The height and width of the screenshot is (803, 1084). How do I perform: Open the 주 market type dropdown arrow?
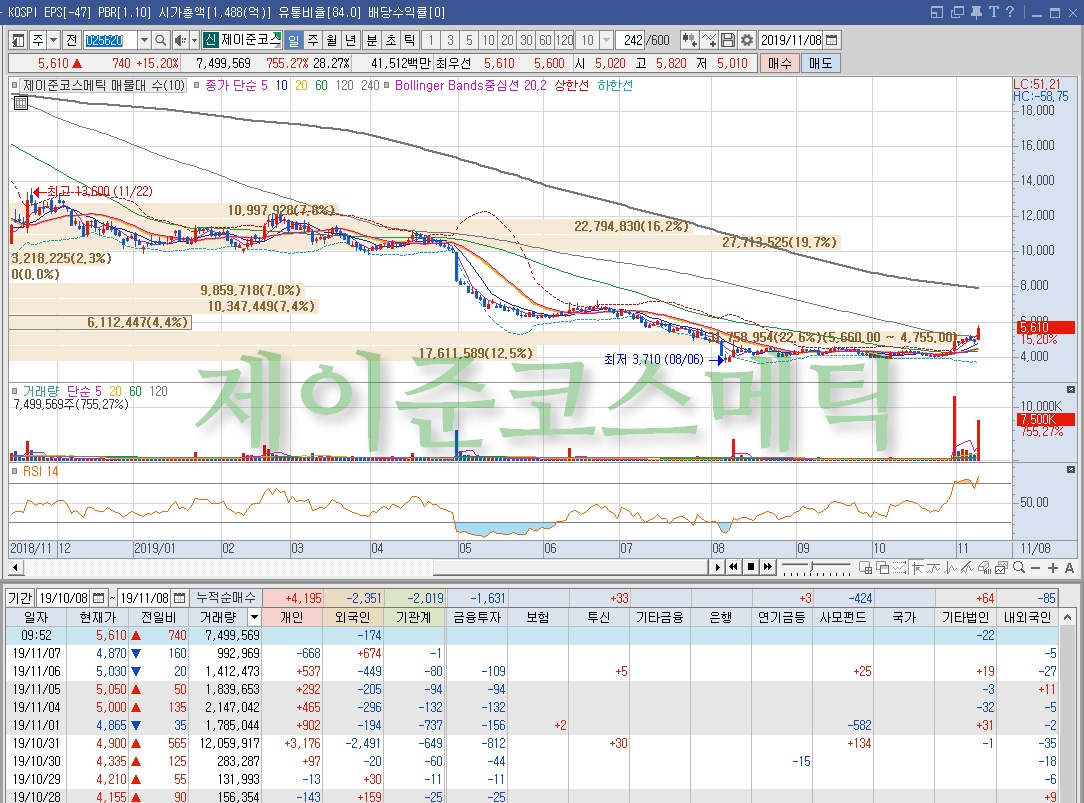(53, 40)
